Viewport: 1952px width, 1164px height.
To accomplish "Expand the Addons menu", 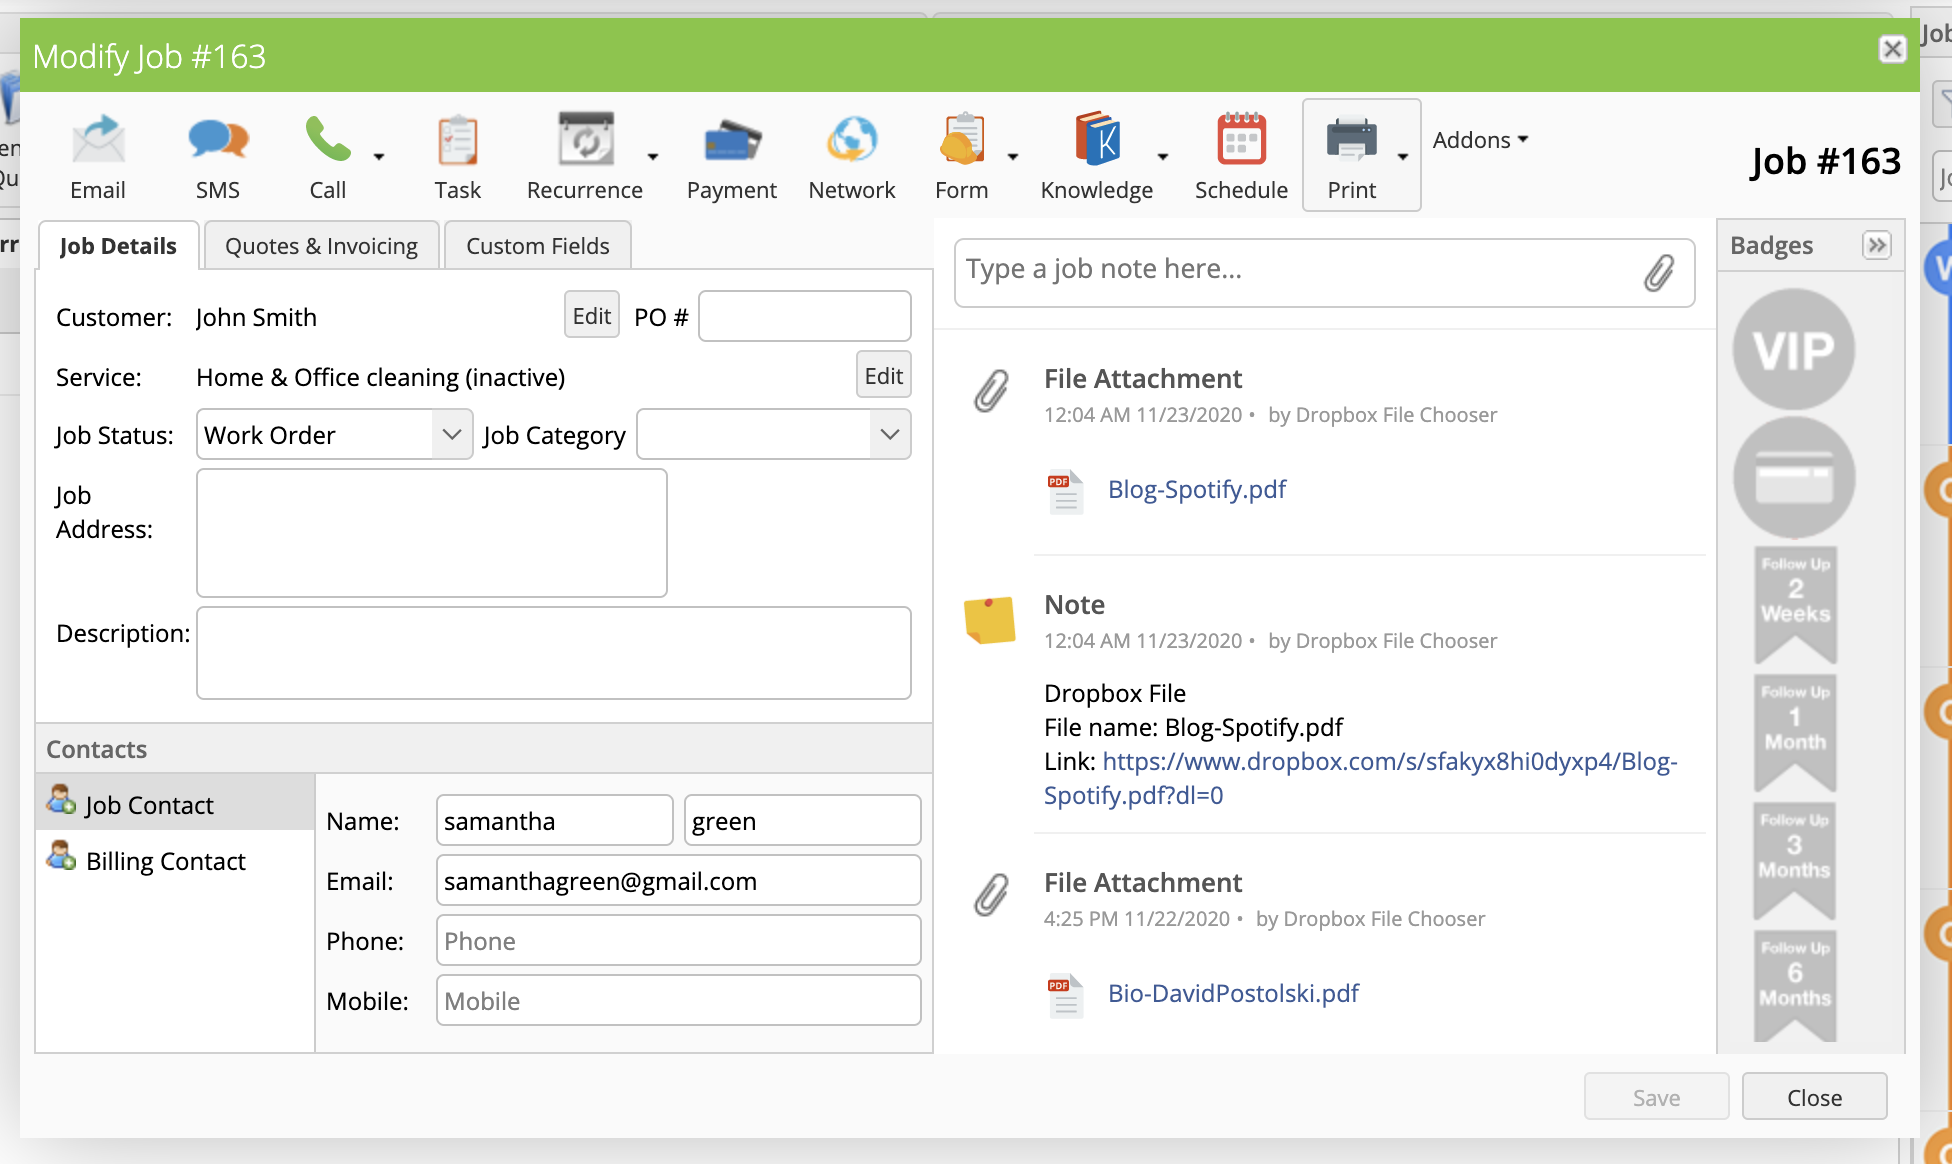I will coord(1480,140).
